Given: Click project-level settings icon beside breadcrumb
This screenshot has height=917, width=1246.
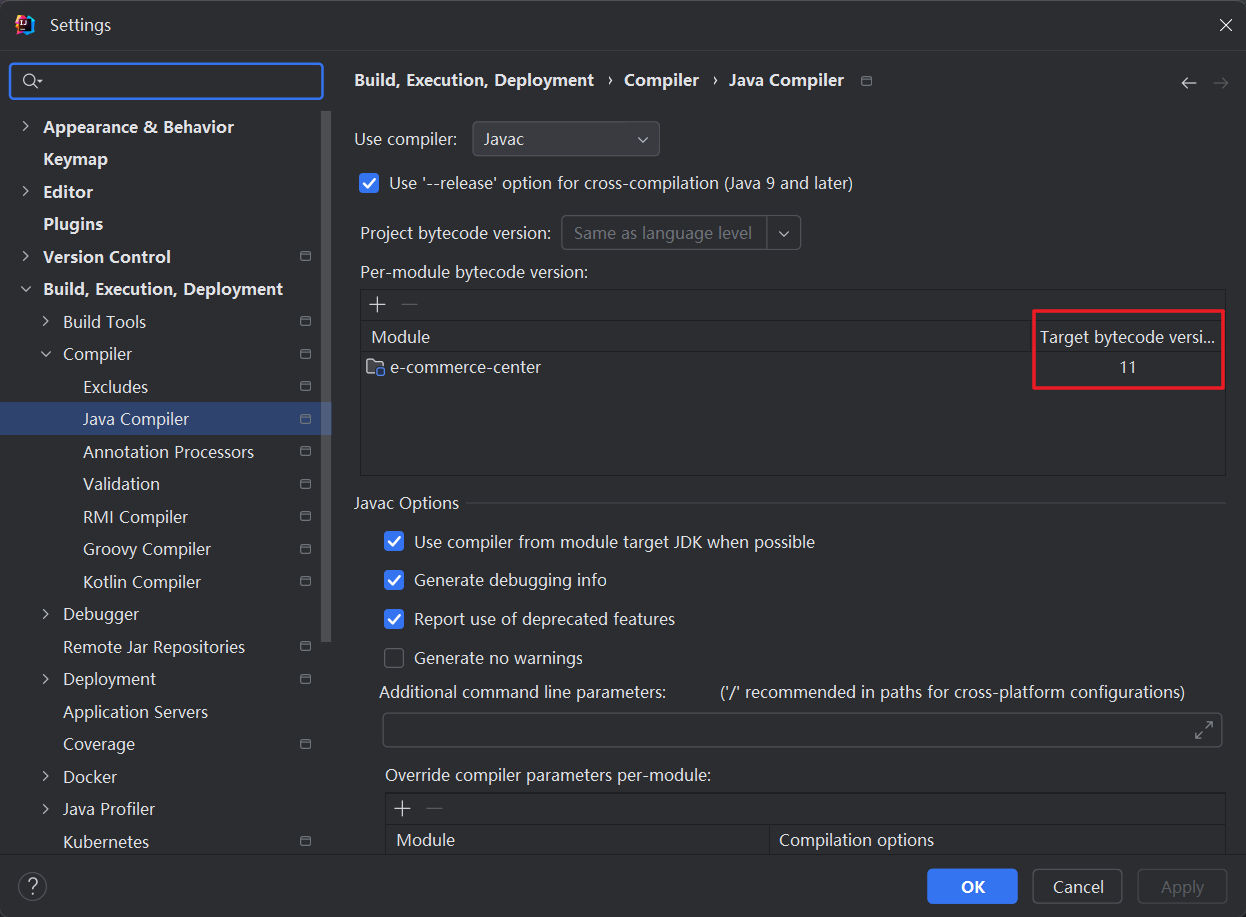Looking at the screenshot, I should point(866,81).
